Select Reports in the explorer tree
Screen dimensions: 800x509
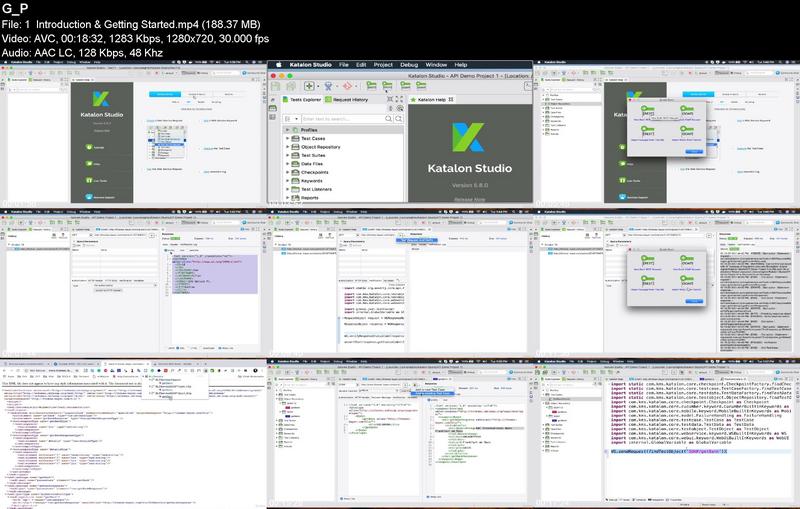310,197
